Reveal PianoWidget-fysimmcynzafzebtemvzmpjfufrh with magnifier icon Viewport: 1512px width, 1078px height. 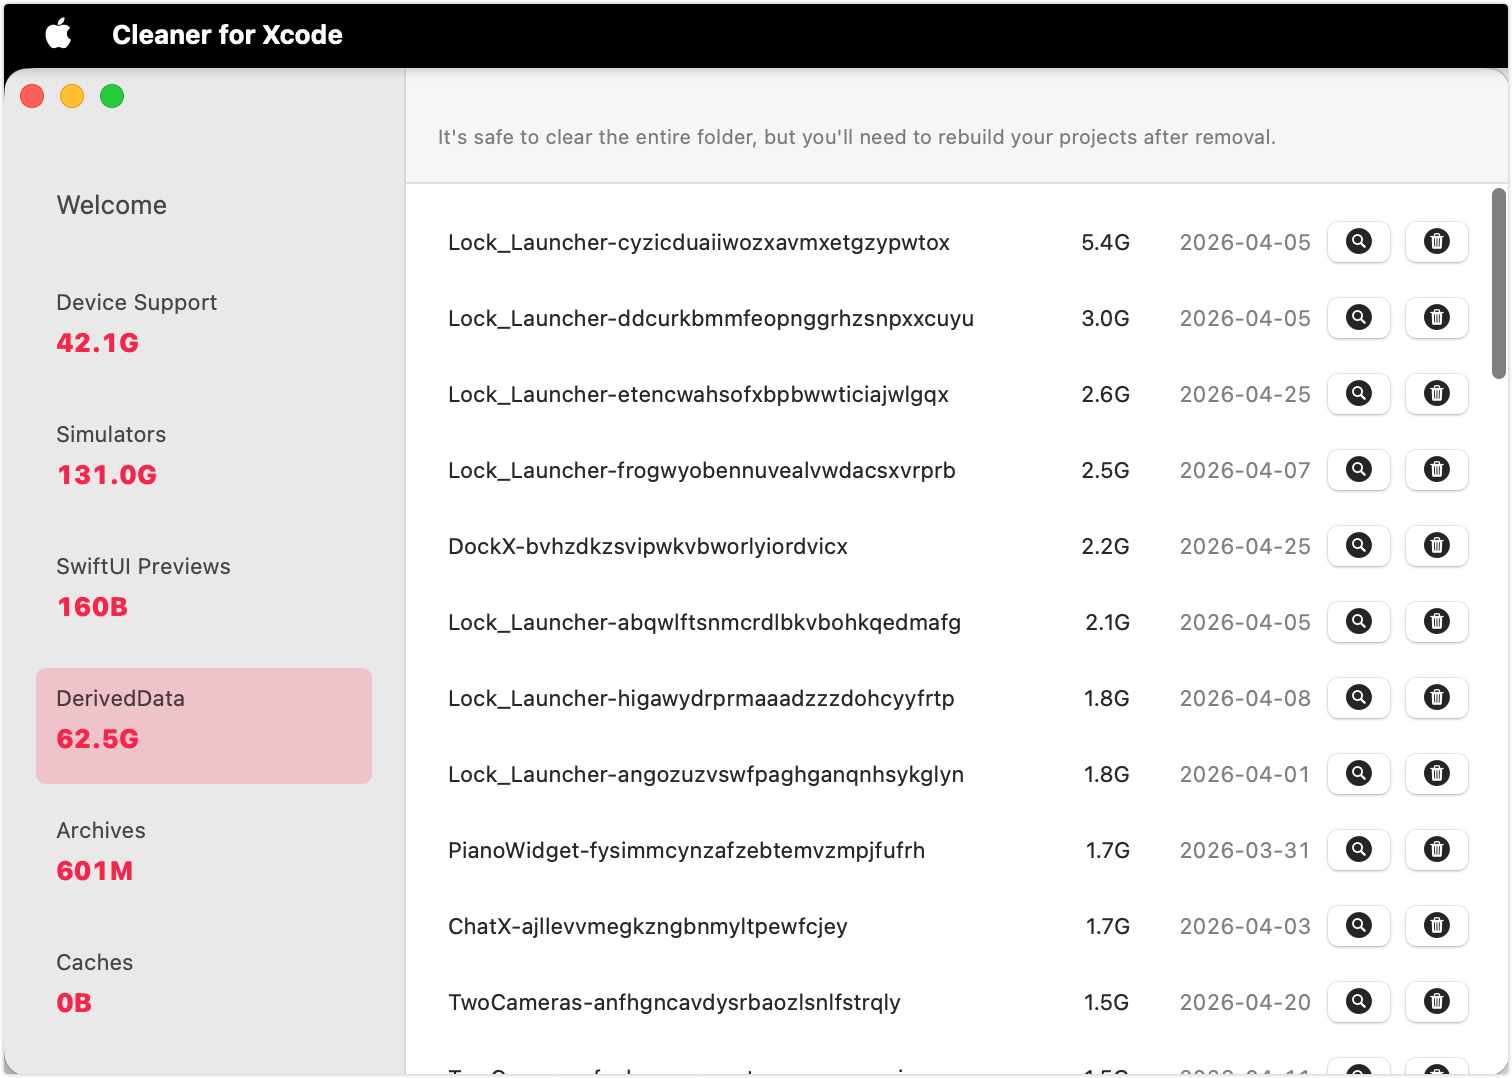coord(1359,850)
